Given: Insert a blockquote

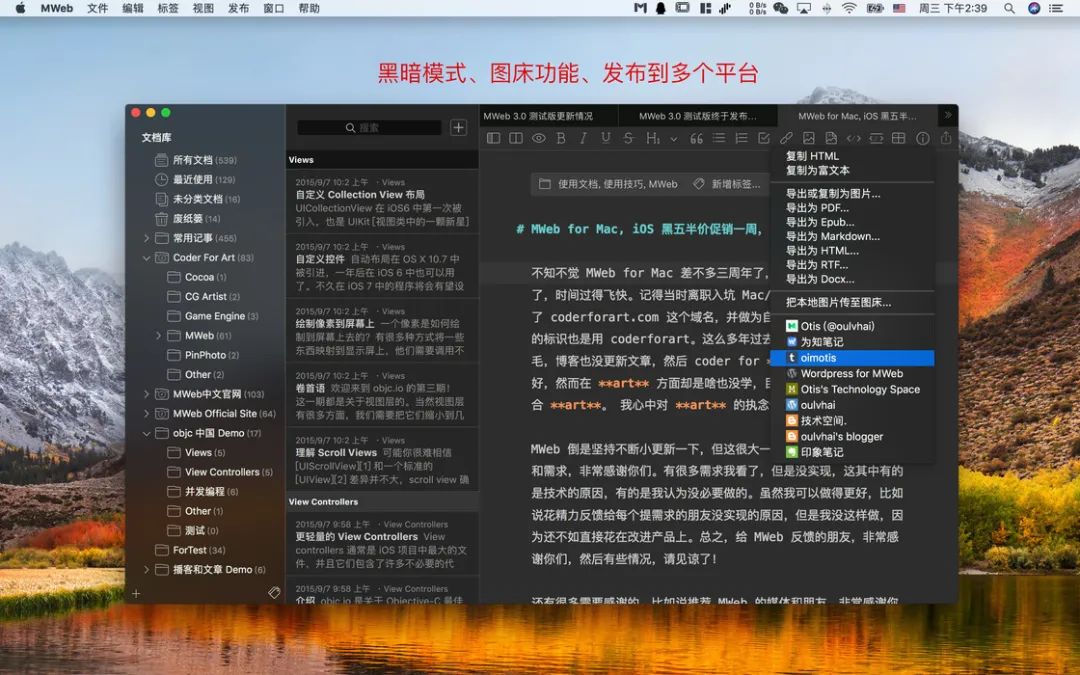Looking at the screenshot, I should pyautogui.click(x=696, y=138).
